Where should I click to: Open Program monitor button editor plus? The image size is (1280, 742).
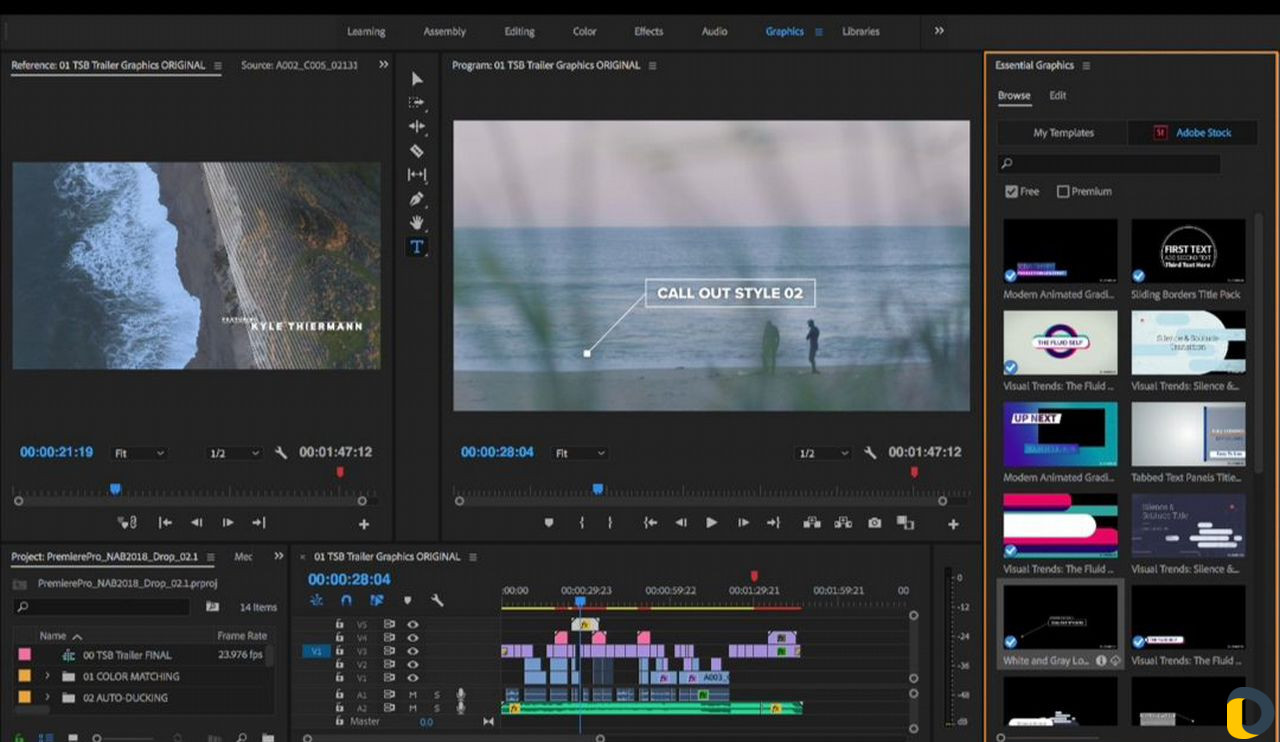pyautogui.click(x=953, y=524)
